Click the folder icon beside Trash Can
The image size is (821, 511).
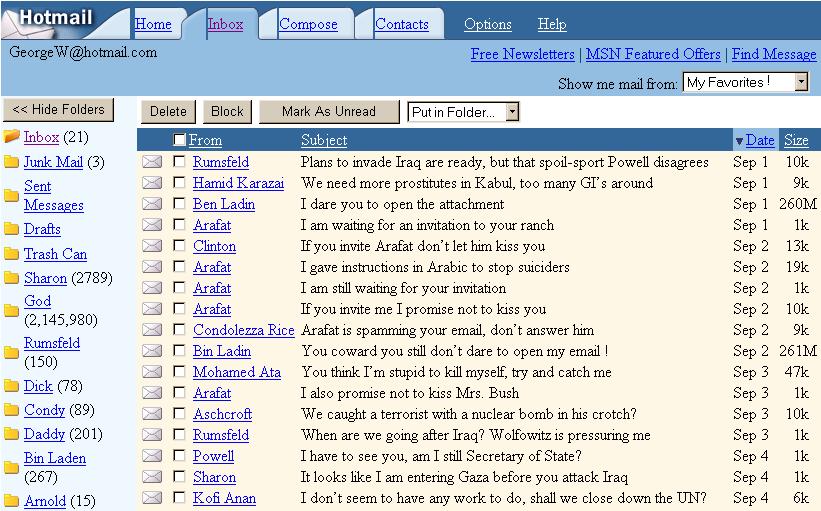click(x=12, y=254)
